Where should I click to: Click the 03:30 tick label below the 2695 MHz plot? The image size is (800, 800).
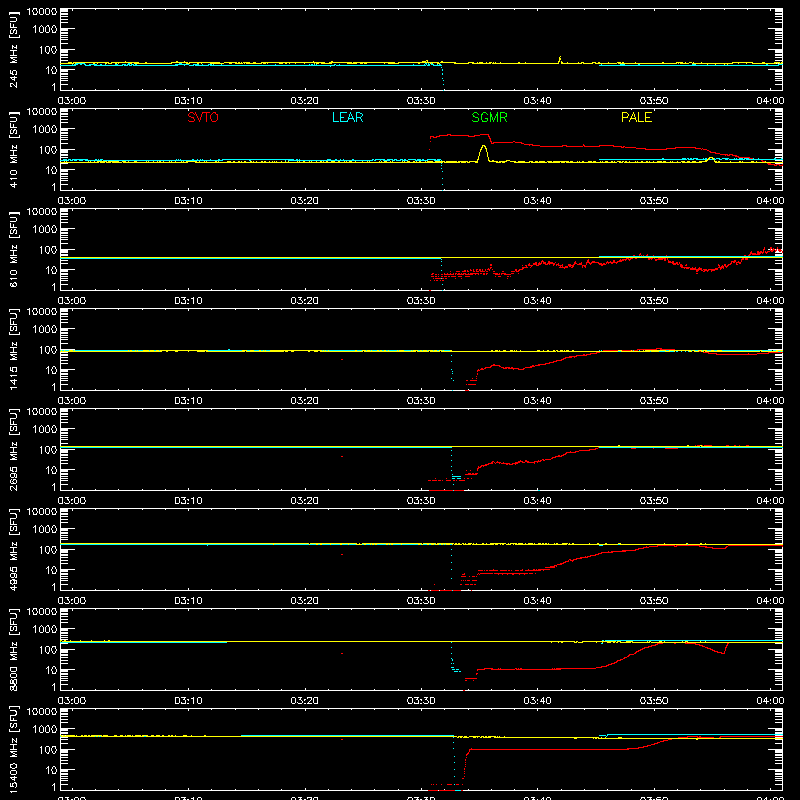tap(421, 501)
